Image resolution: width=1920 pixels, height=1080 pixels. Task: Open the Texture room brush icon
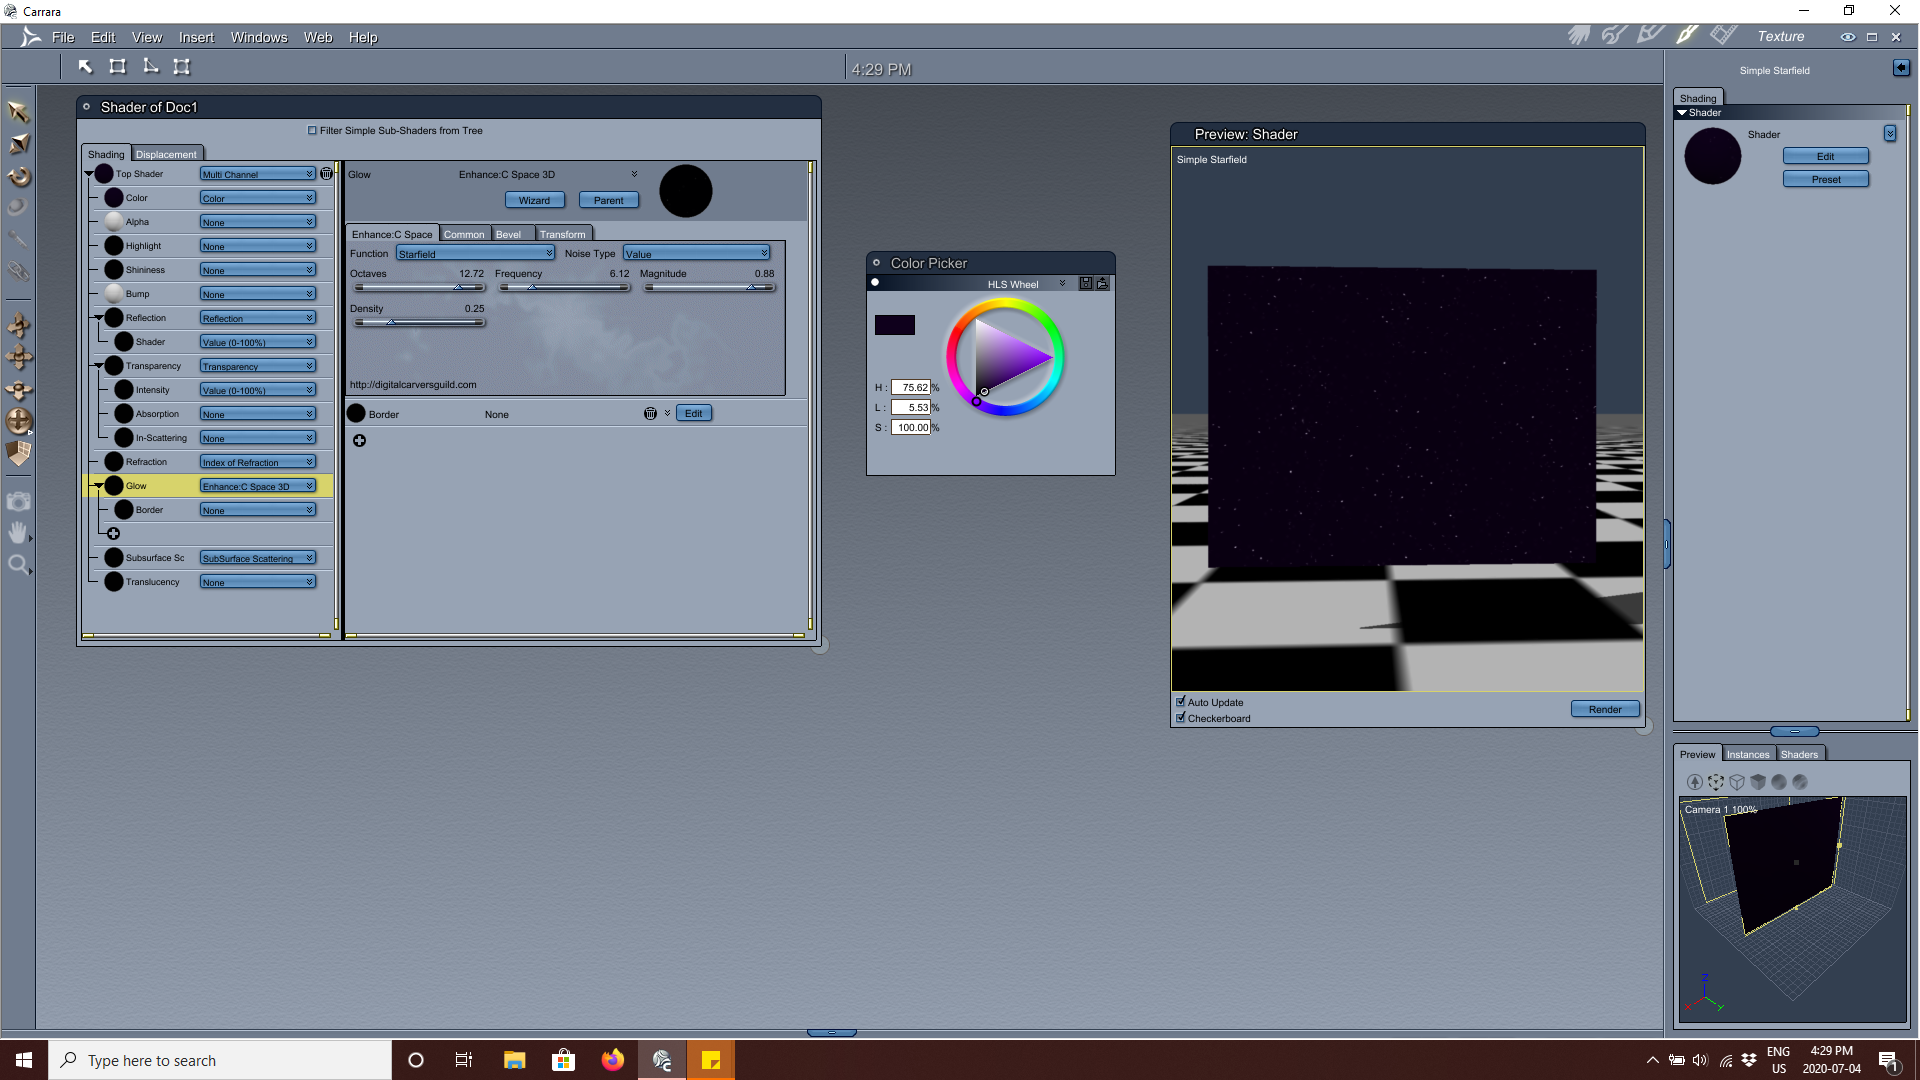point(1687,36)
